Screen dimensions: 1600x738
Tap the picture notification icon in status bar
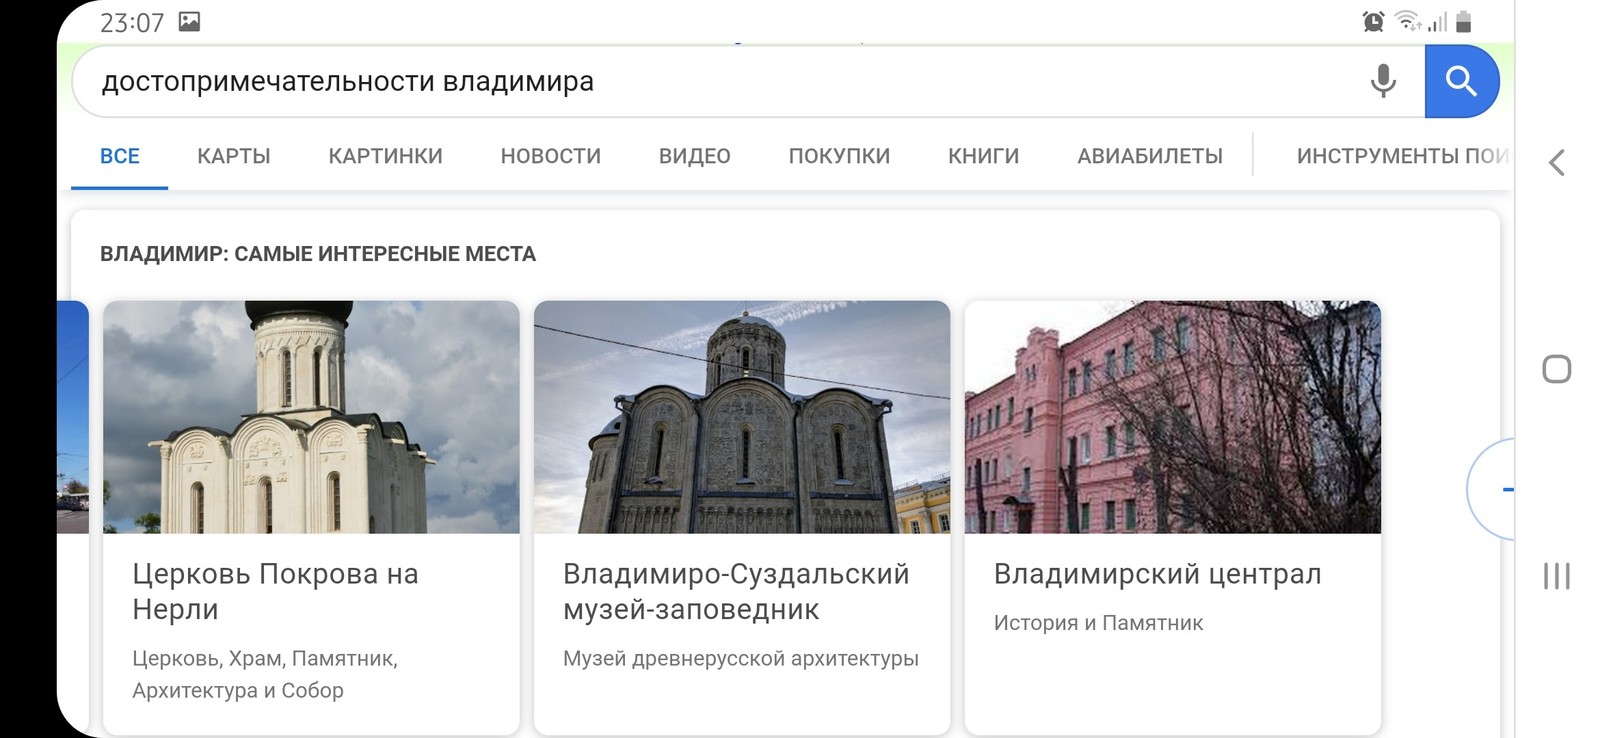point(189,21)
